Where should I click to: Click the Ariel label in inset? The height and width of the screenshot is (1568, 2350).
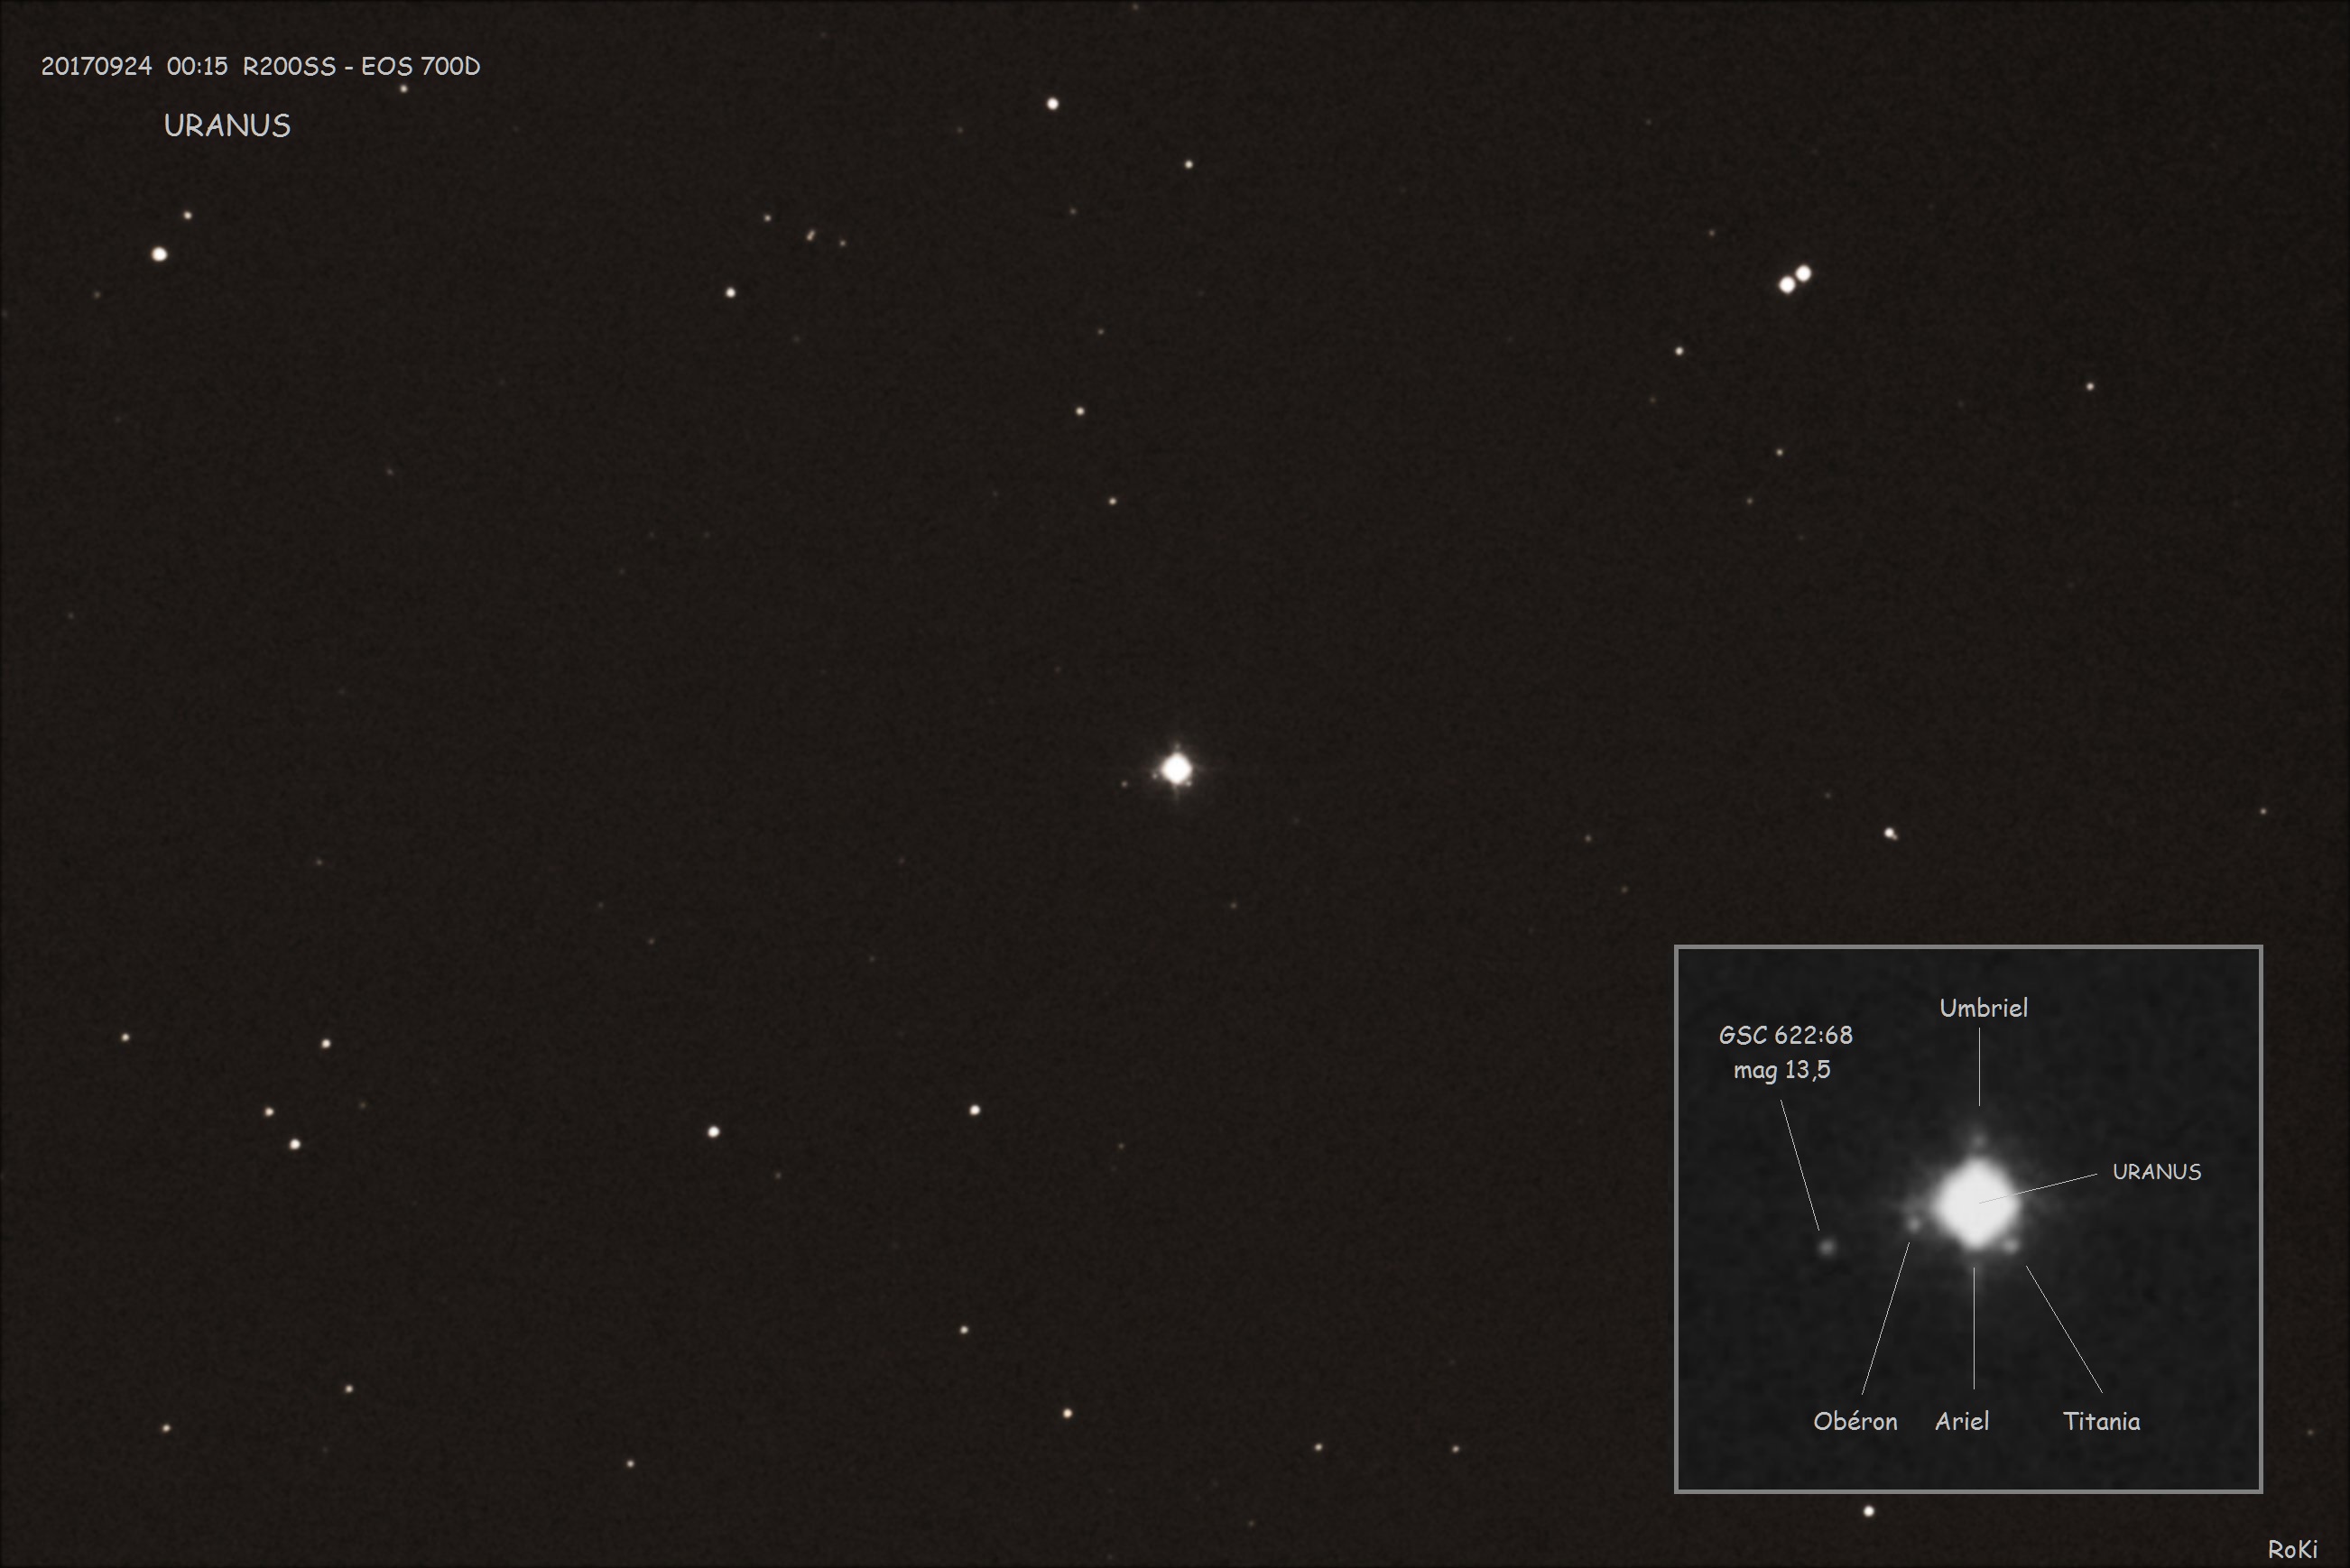[1961, 1421]
